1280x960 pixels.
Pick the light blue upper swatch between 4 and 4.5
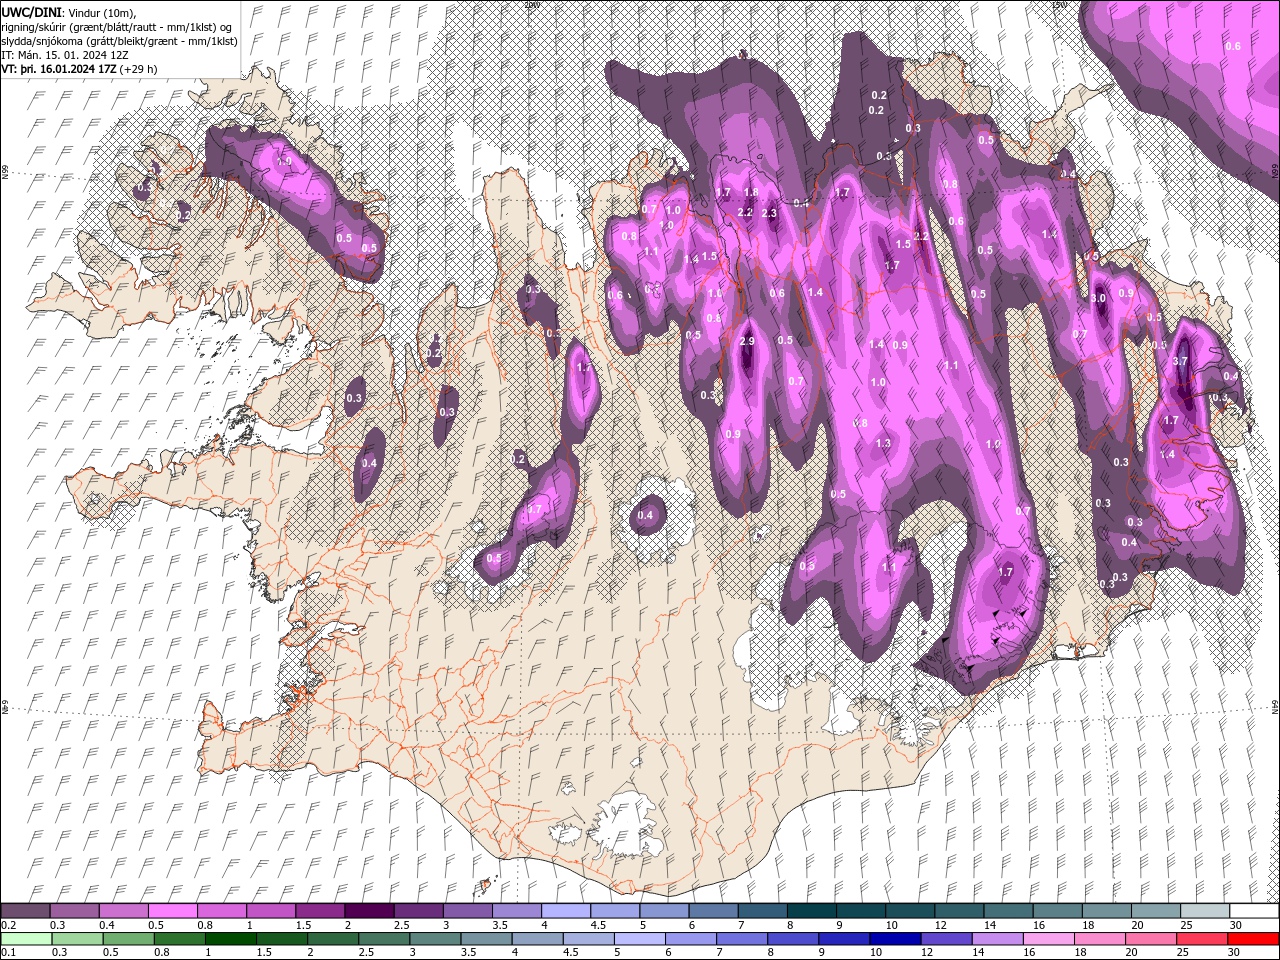(564, 911)
